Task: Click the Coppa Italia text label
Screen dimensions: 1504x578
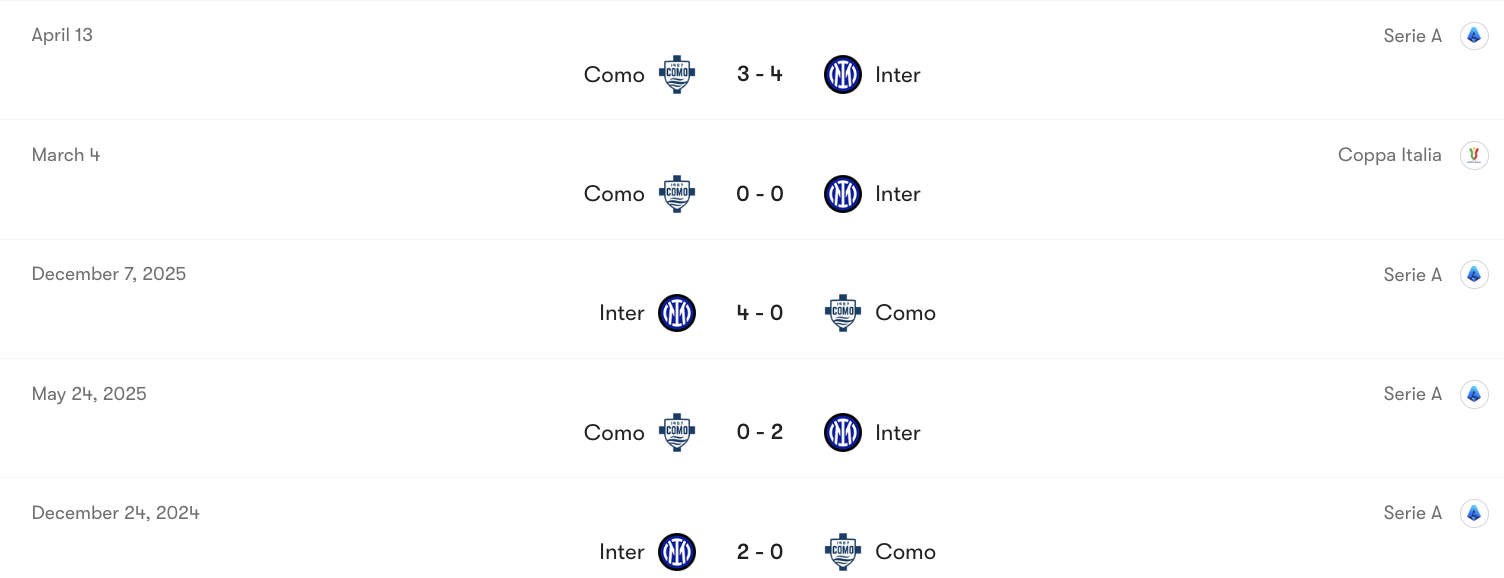Action: pyautogui.click(x=1389, y=155)
